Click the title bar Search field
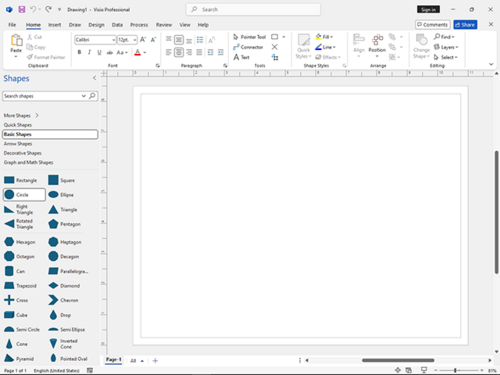 click(x=253, y=9)
